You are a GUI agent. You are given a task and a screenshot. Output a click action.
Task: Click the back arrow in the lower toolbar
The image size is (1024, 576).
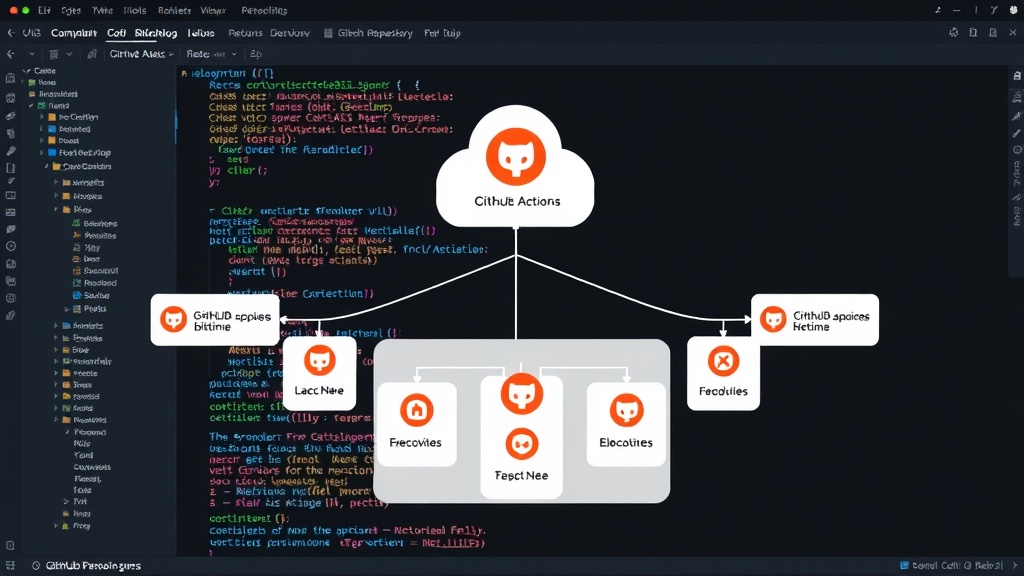(10, 54)
